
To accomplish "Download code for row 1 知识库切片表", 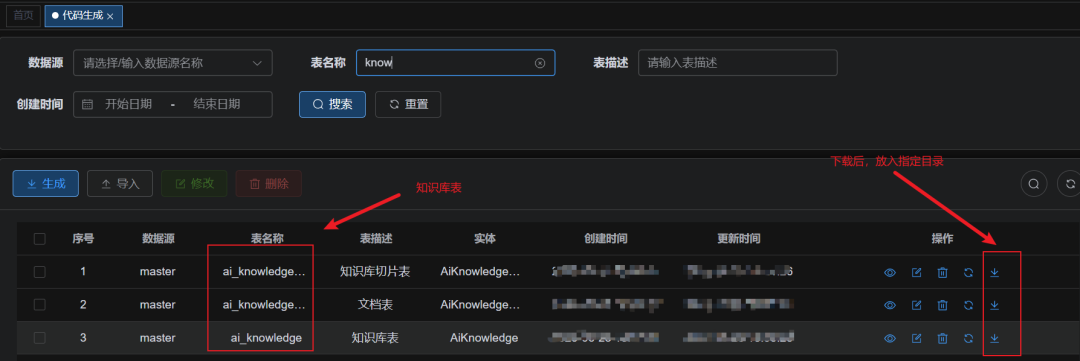I will point(994,272).
